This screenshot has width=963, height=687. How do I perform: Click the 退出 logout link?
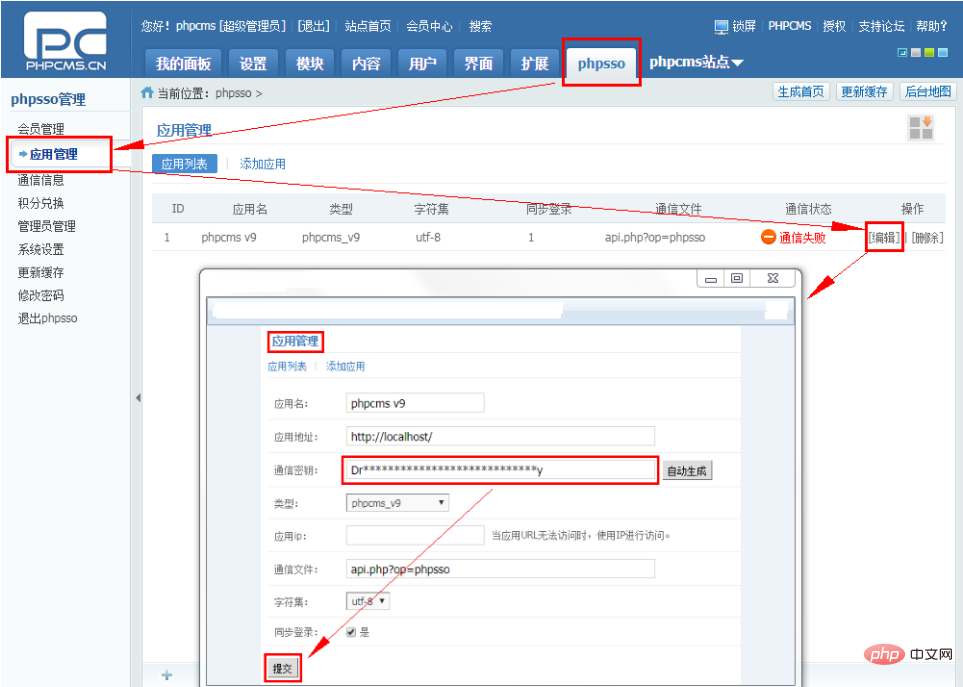tap(314, 26)
